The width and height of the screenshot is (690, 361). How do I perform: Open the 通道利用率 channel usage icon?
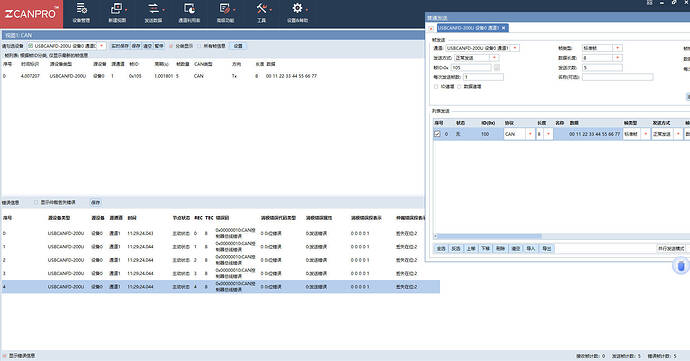189,12
